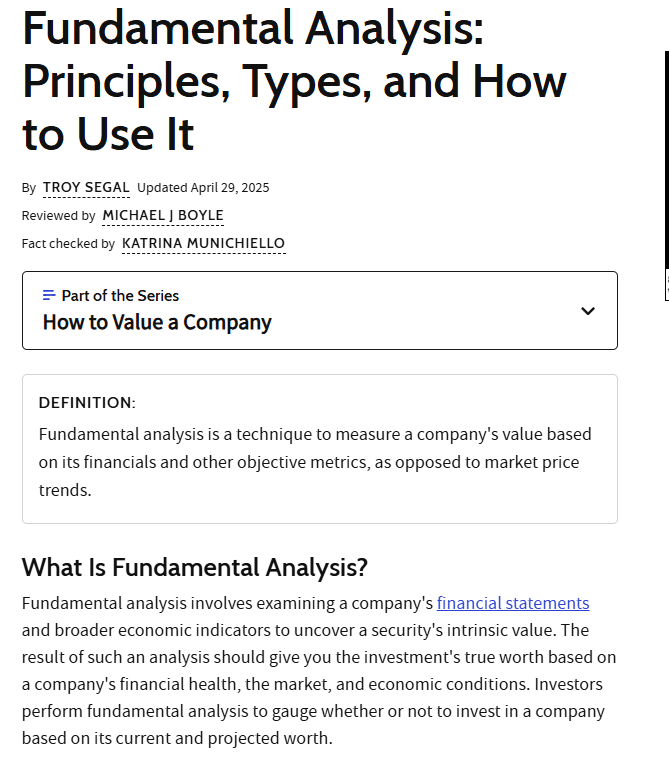The image size is (669, 761).
Task: Click the Reviewed by label
Action: pyautogui.click(x=58, y=215)
